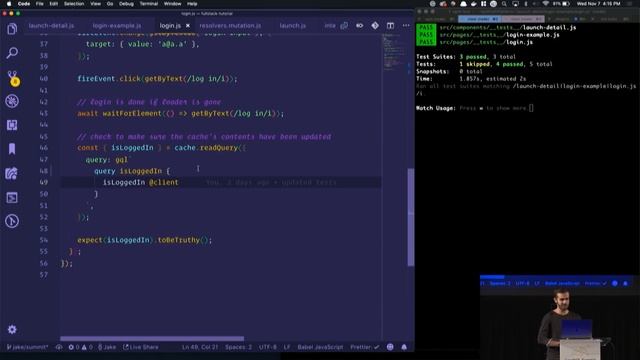Open Source Control with pending badge
The image size is (640, 360).
pyautogui.click(x=13, y=78)
